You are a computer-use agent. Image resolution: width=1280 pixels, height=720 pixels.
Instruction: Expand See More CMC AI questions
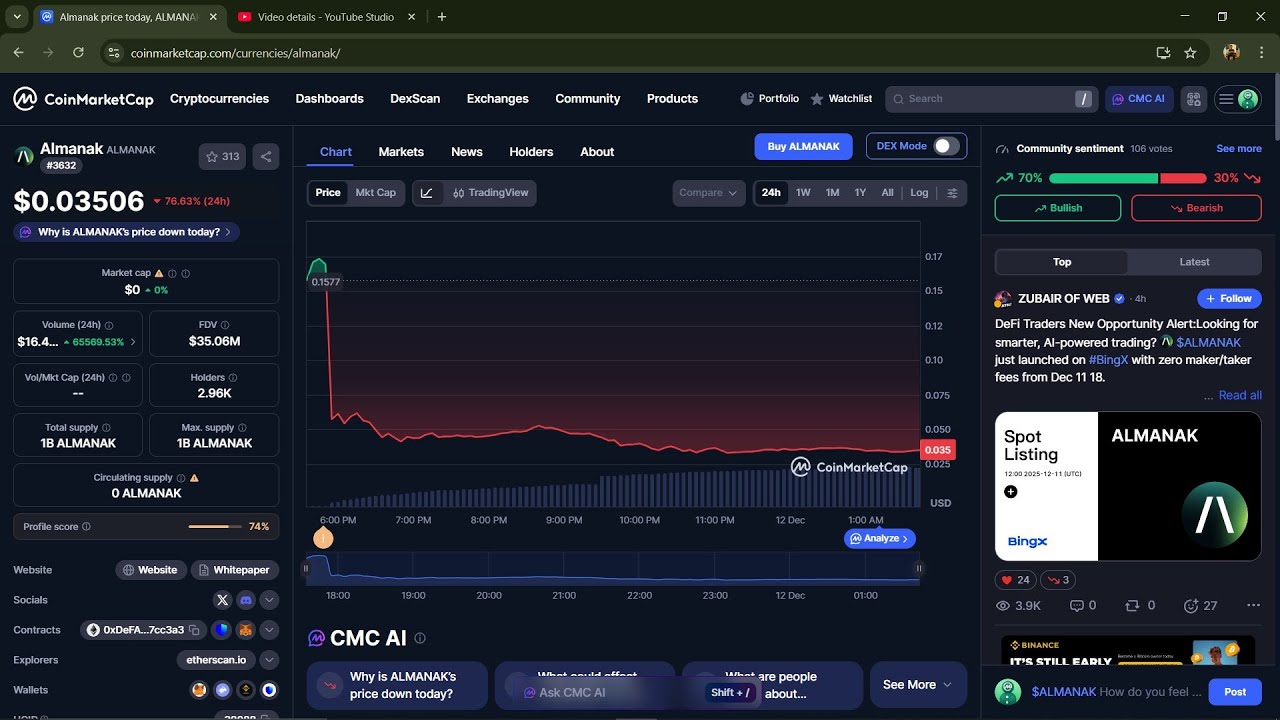[x=918, y=685]
